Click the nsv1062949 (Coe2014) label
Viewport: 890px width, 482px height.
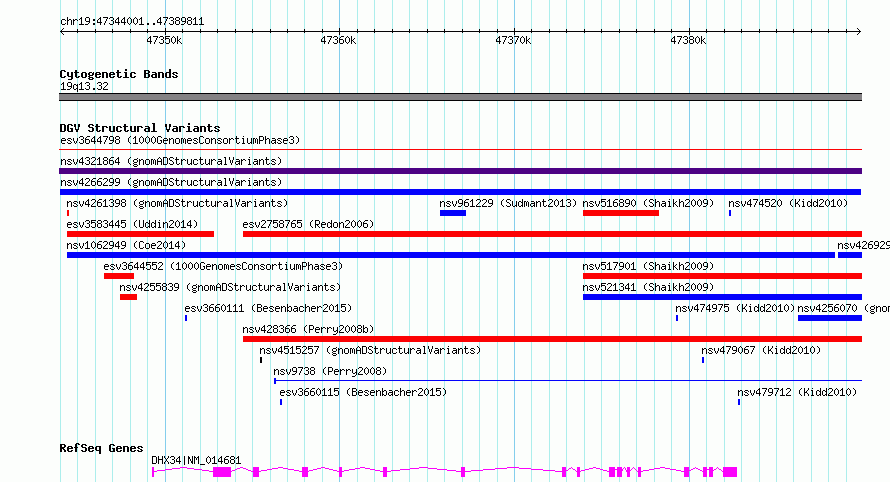[126, 245]
